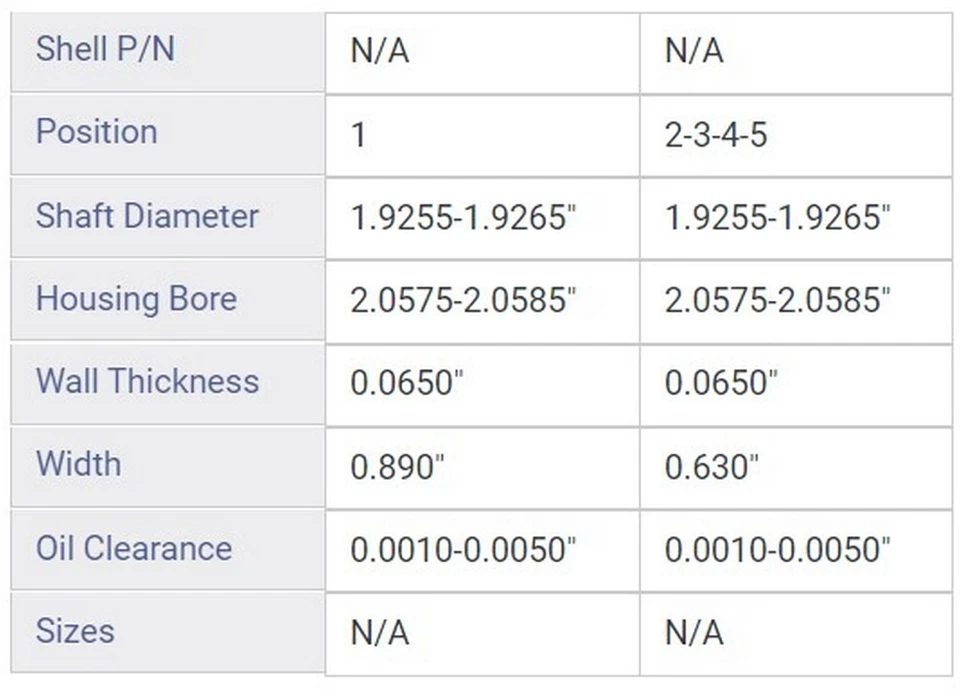The height and width of the screenshot is (696, 960).
Task: Select the Housing Bore label cell
Action: [168, 301]
